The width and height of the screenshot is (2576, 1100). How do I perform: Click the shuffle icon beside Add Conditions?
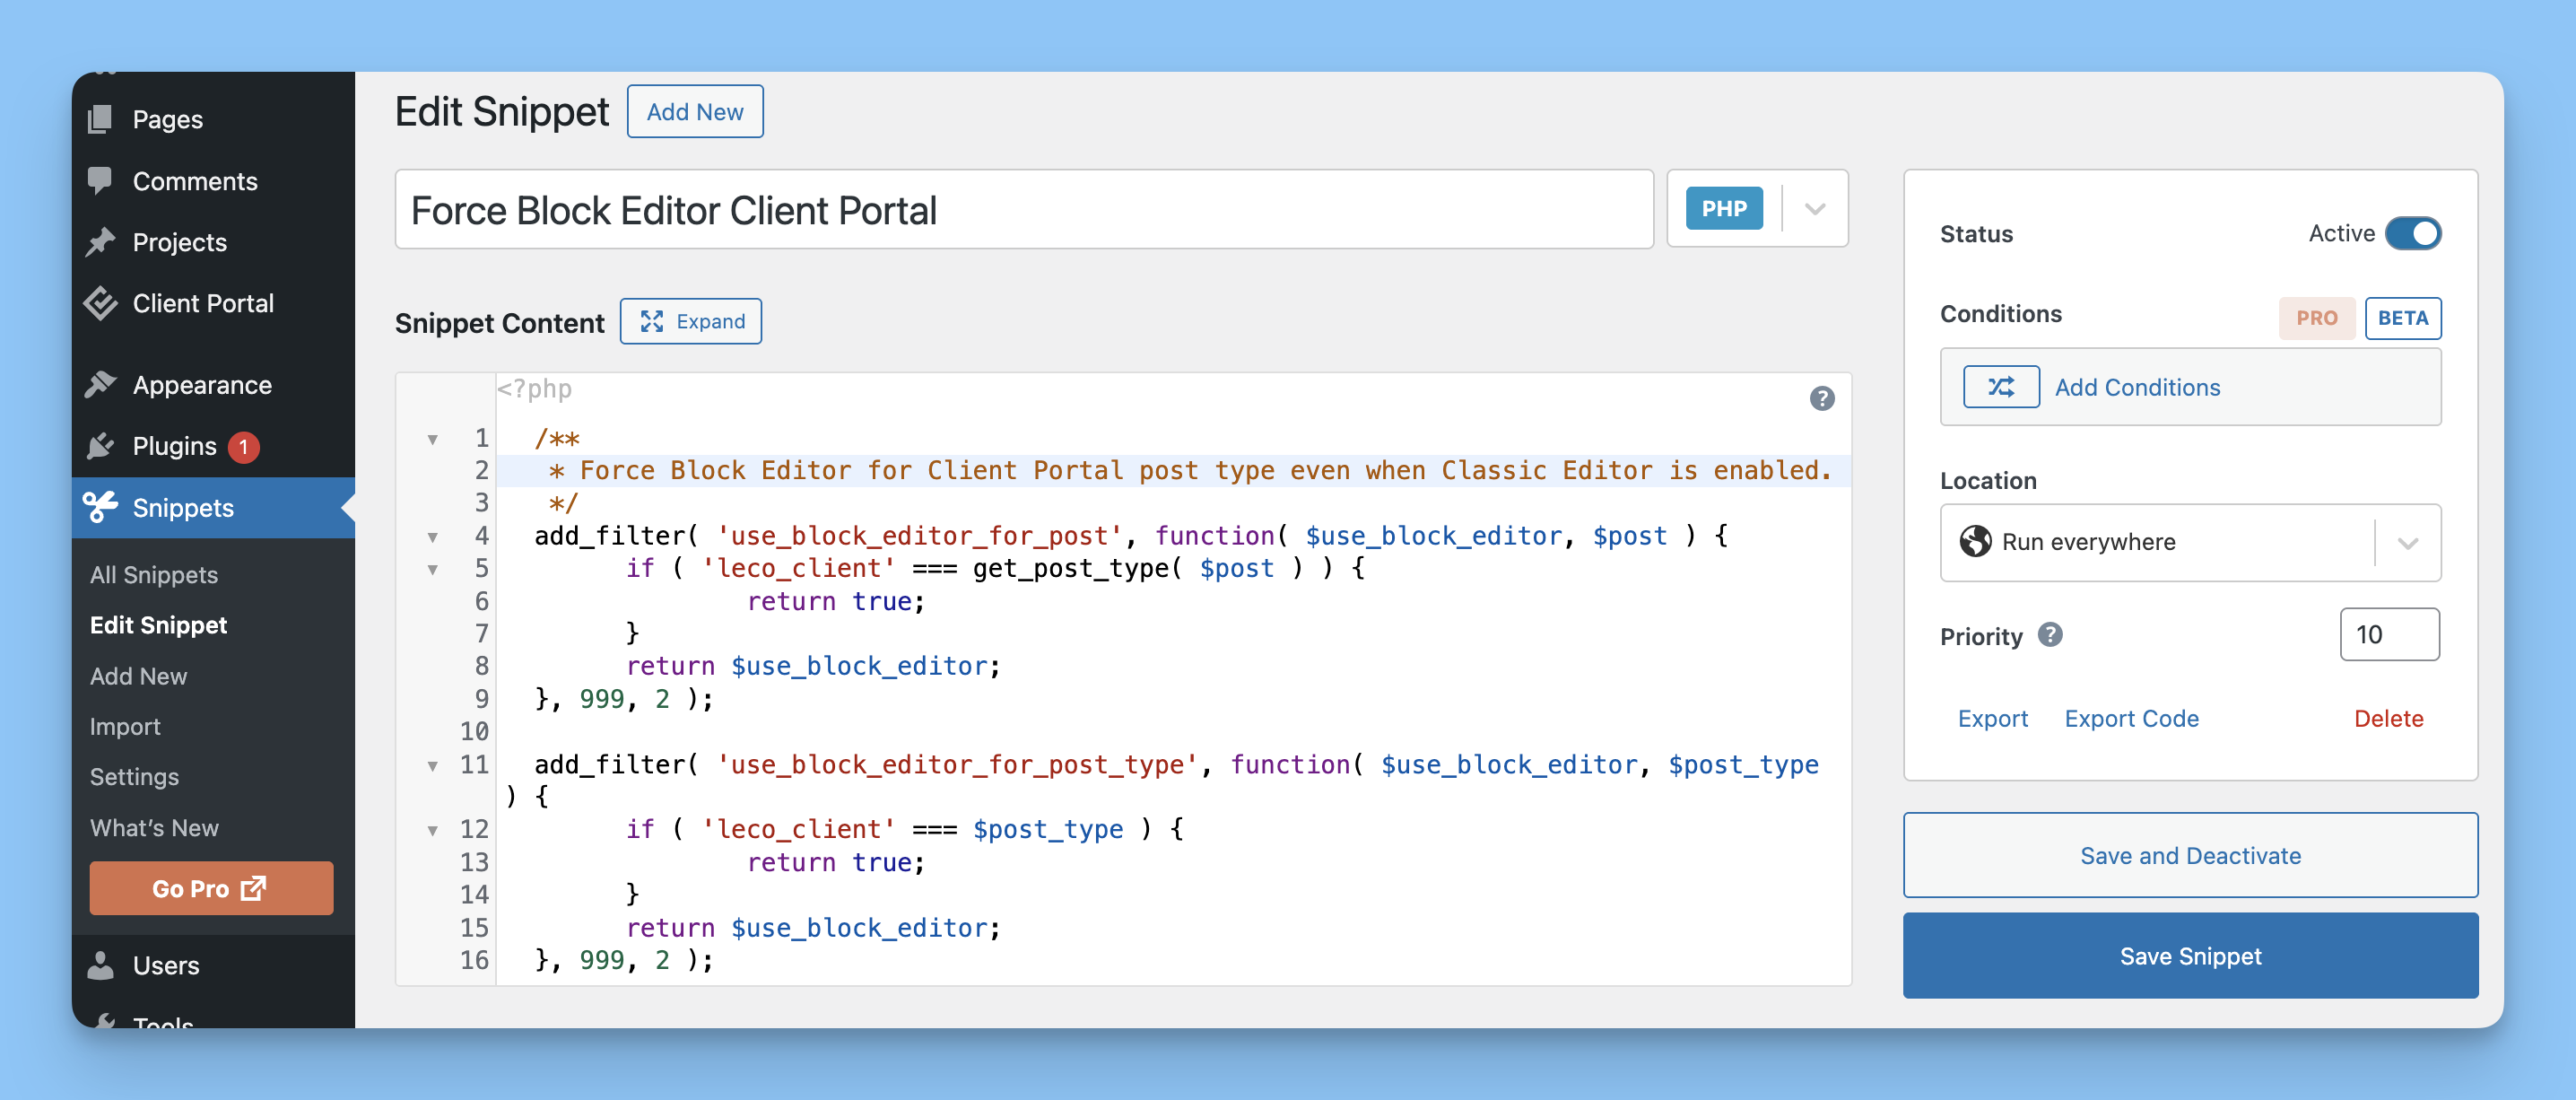click(2001, 387)
